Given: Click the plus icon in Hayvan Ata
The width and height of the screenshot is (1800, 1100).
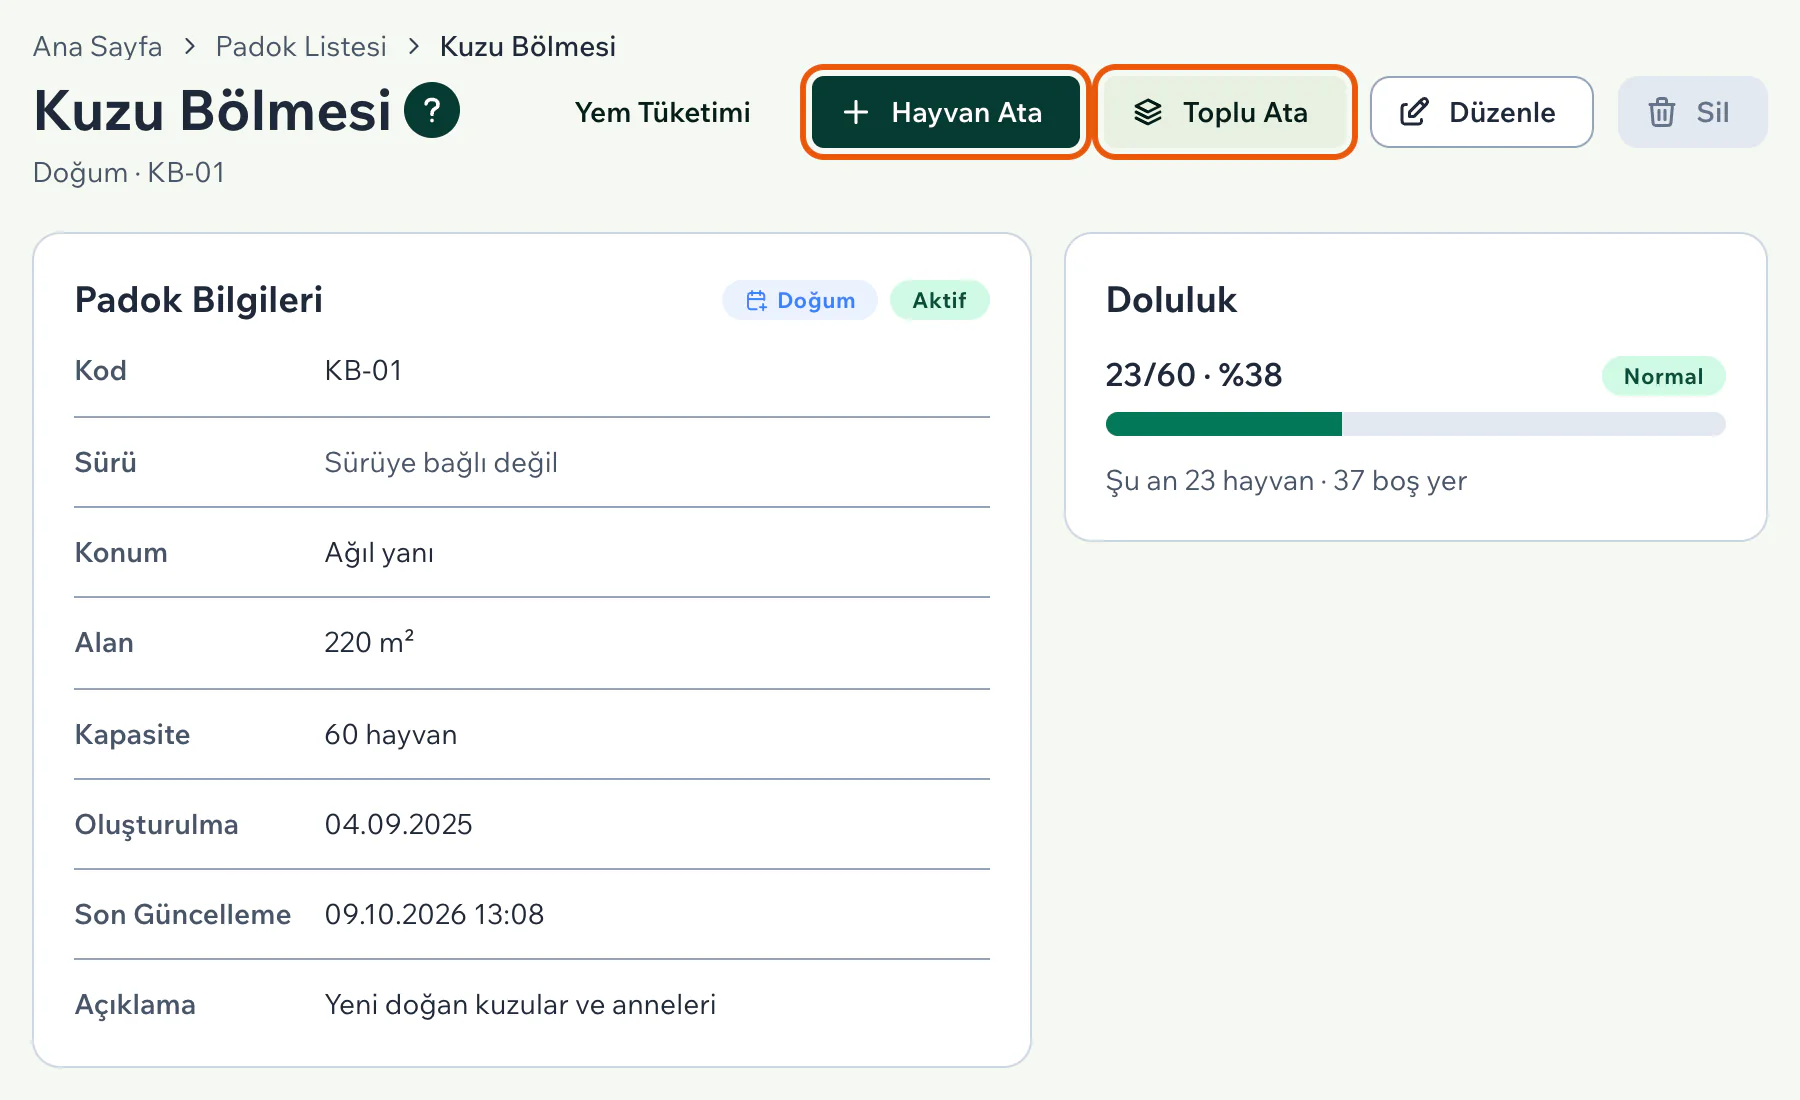Looking at the screenshot, I should pyautogui.click(x=856, y=112).
